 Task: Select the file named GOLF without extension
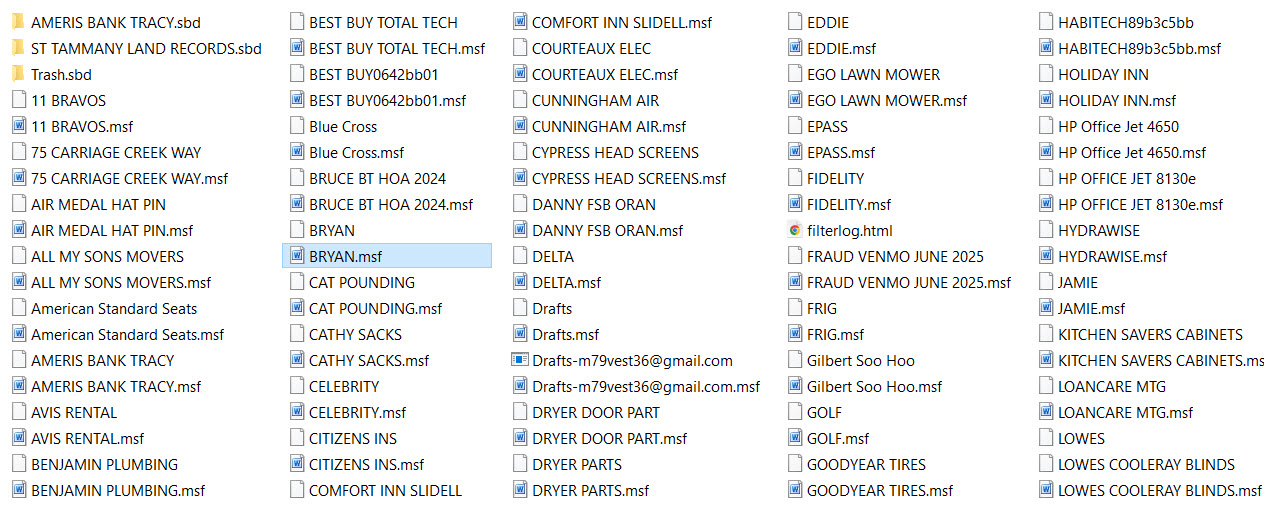pyautogui.click(x=825, y=412)
